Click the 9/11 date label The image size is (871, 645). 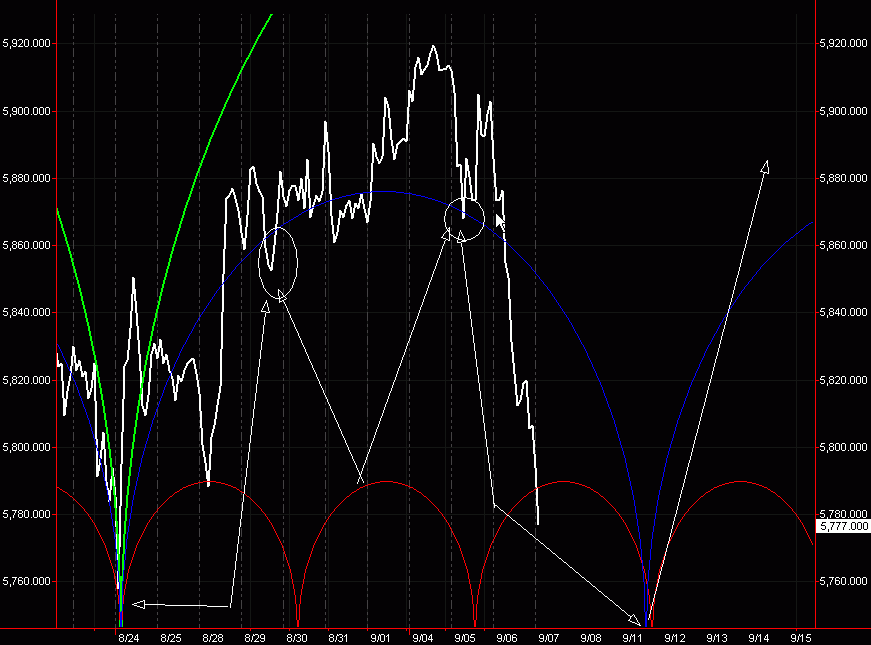(632, 638)
